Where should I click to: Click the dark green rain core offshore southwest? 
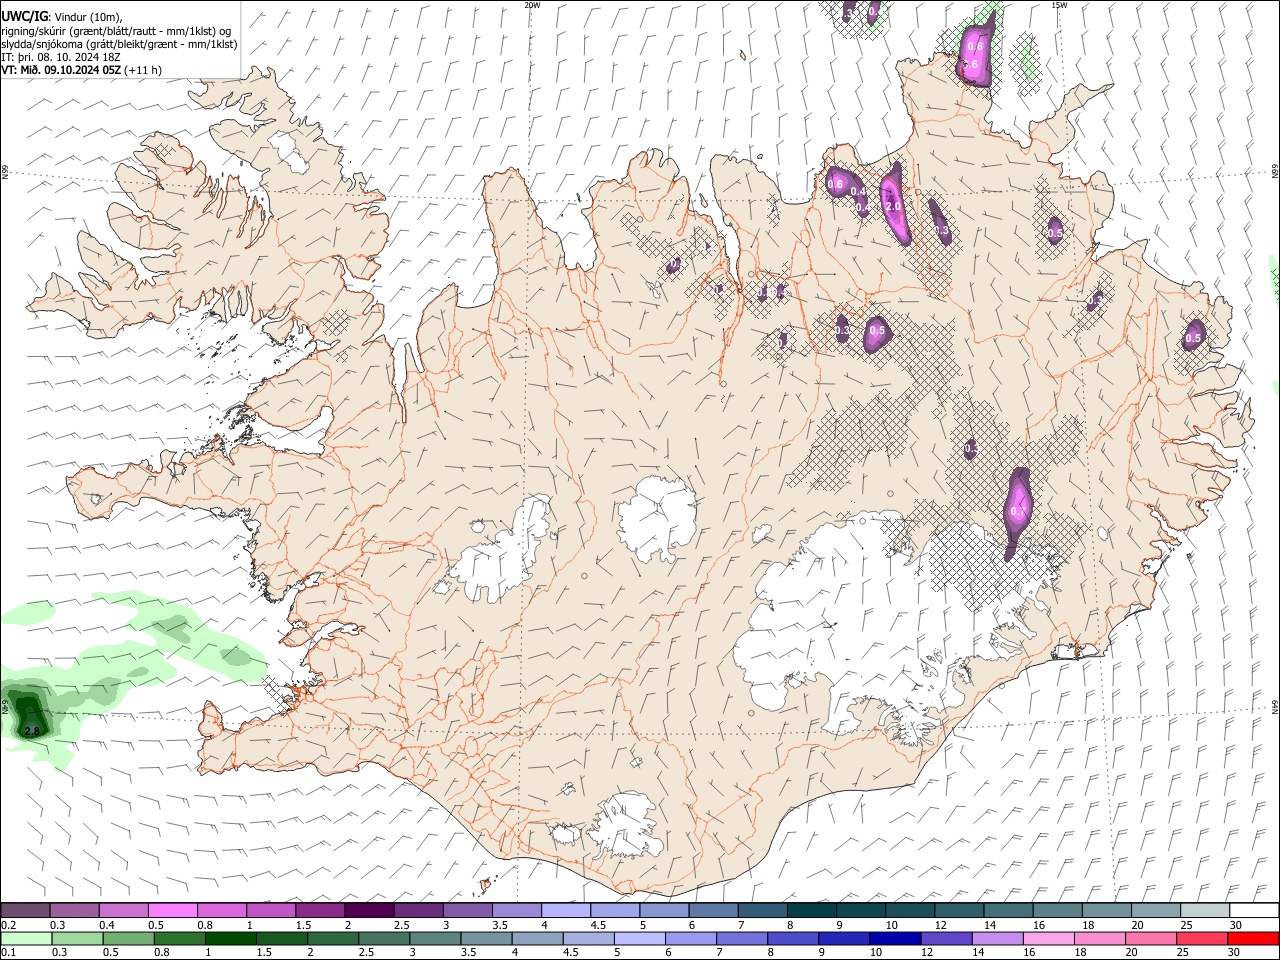pyautogui.click(x=28, y=712)
